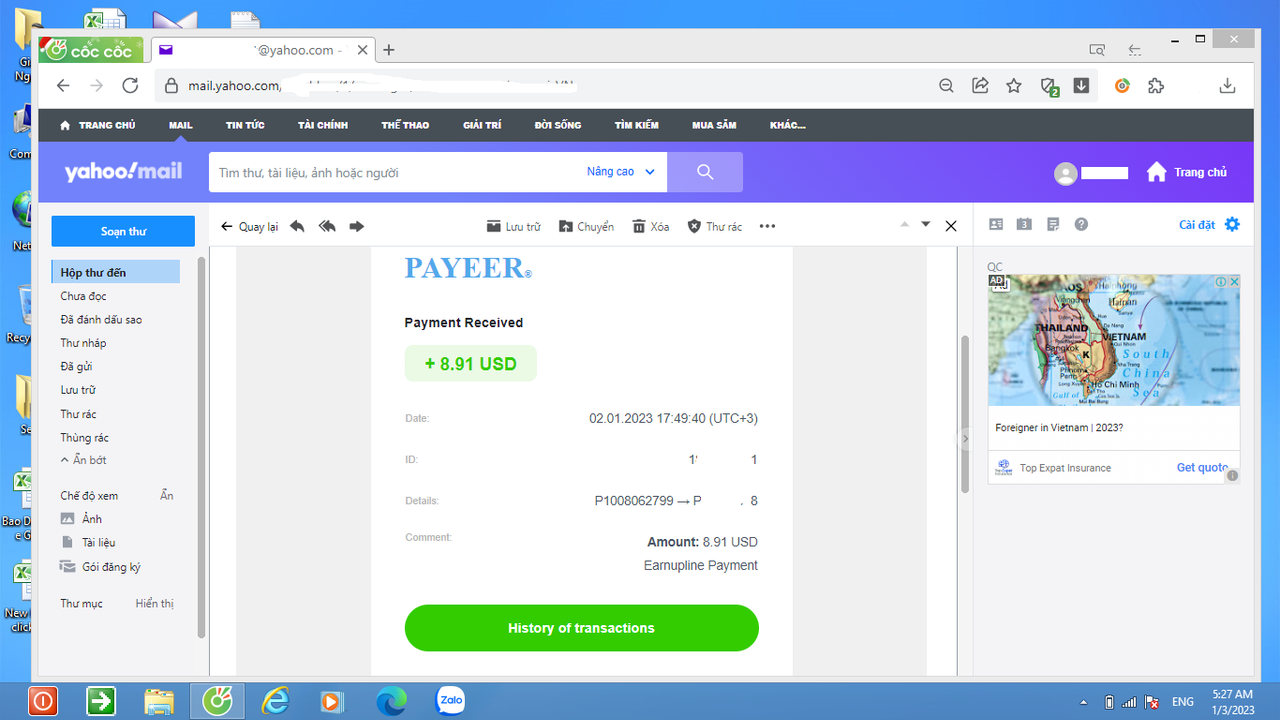This screenshot has width=1280, height=720.
Task: Select Hộp thư đến inbox folder
Action: tap(116, 272)
